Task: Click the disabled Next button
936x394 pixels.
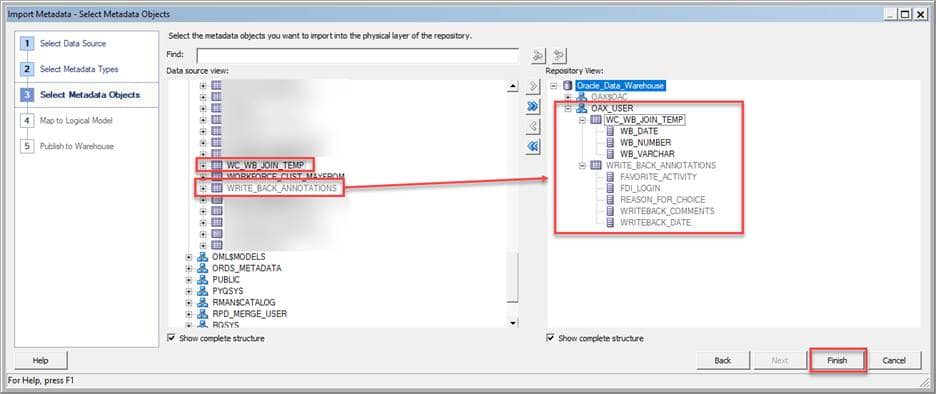Action: click(x=780, y=361)
